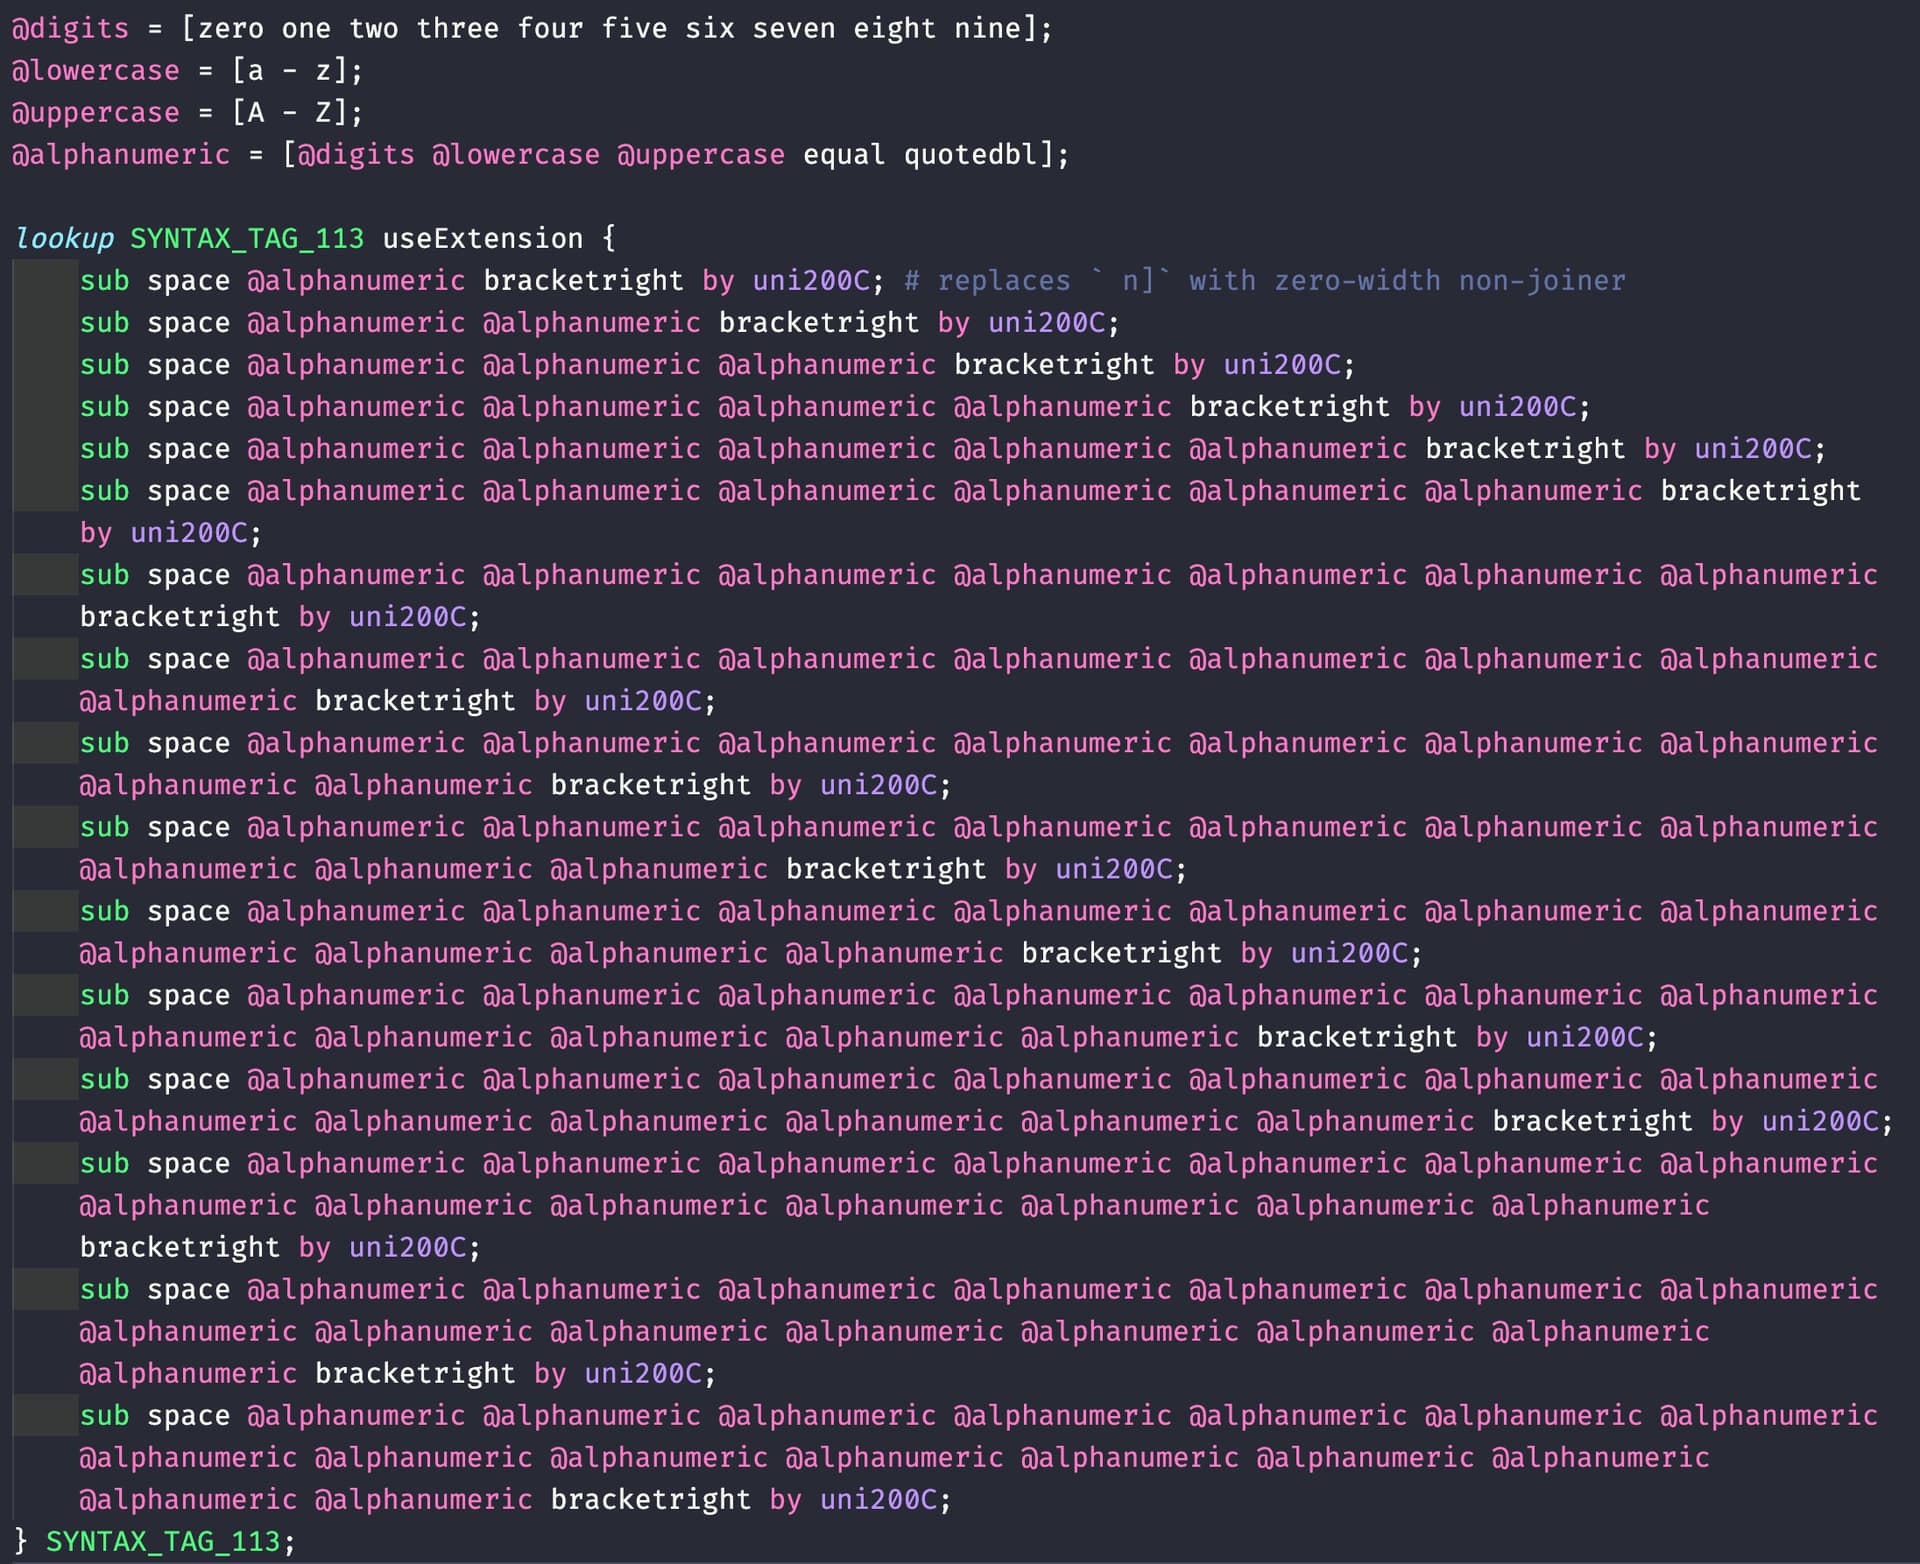Screen dimensions: 1920x1564
Task: Click the opening curly brace after useExtension
Action: coord(609,238)
